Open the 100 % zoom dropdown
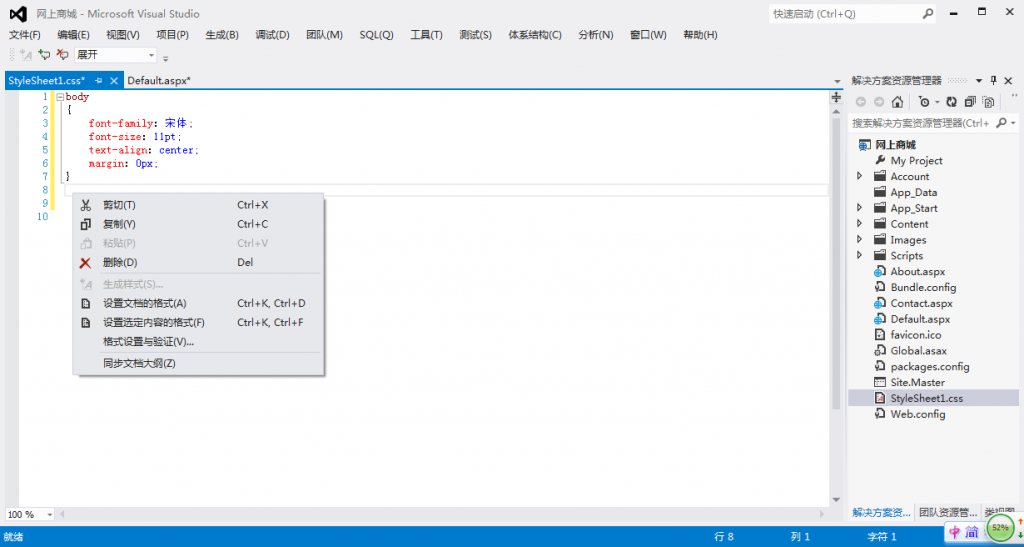The image size is (1024, 547). pos(50,514)
